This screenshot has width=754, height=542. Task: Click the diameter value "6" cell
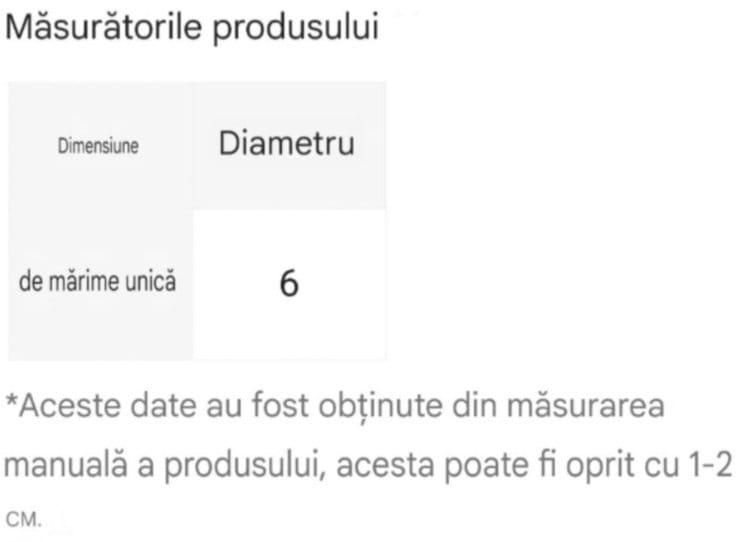[288, 285]
